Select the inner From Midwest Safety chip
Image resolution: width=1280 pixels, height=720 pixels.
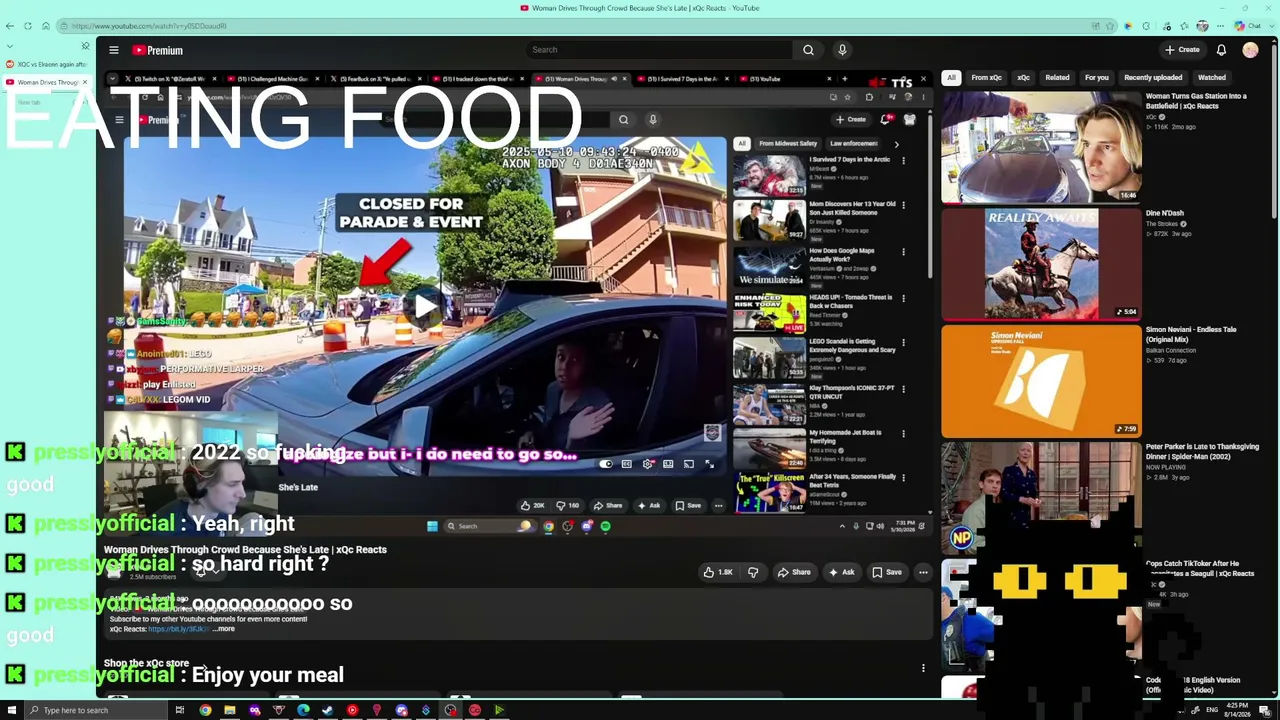(788, 144)
